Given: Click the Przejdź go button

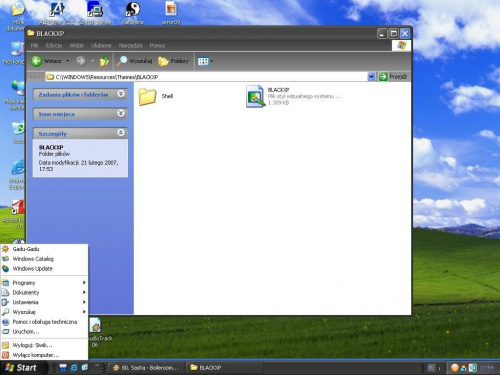Looking at the screenshot, I should point(394,77).
